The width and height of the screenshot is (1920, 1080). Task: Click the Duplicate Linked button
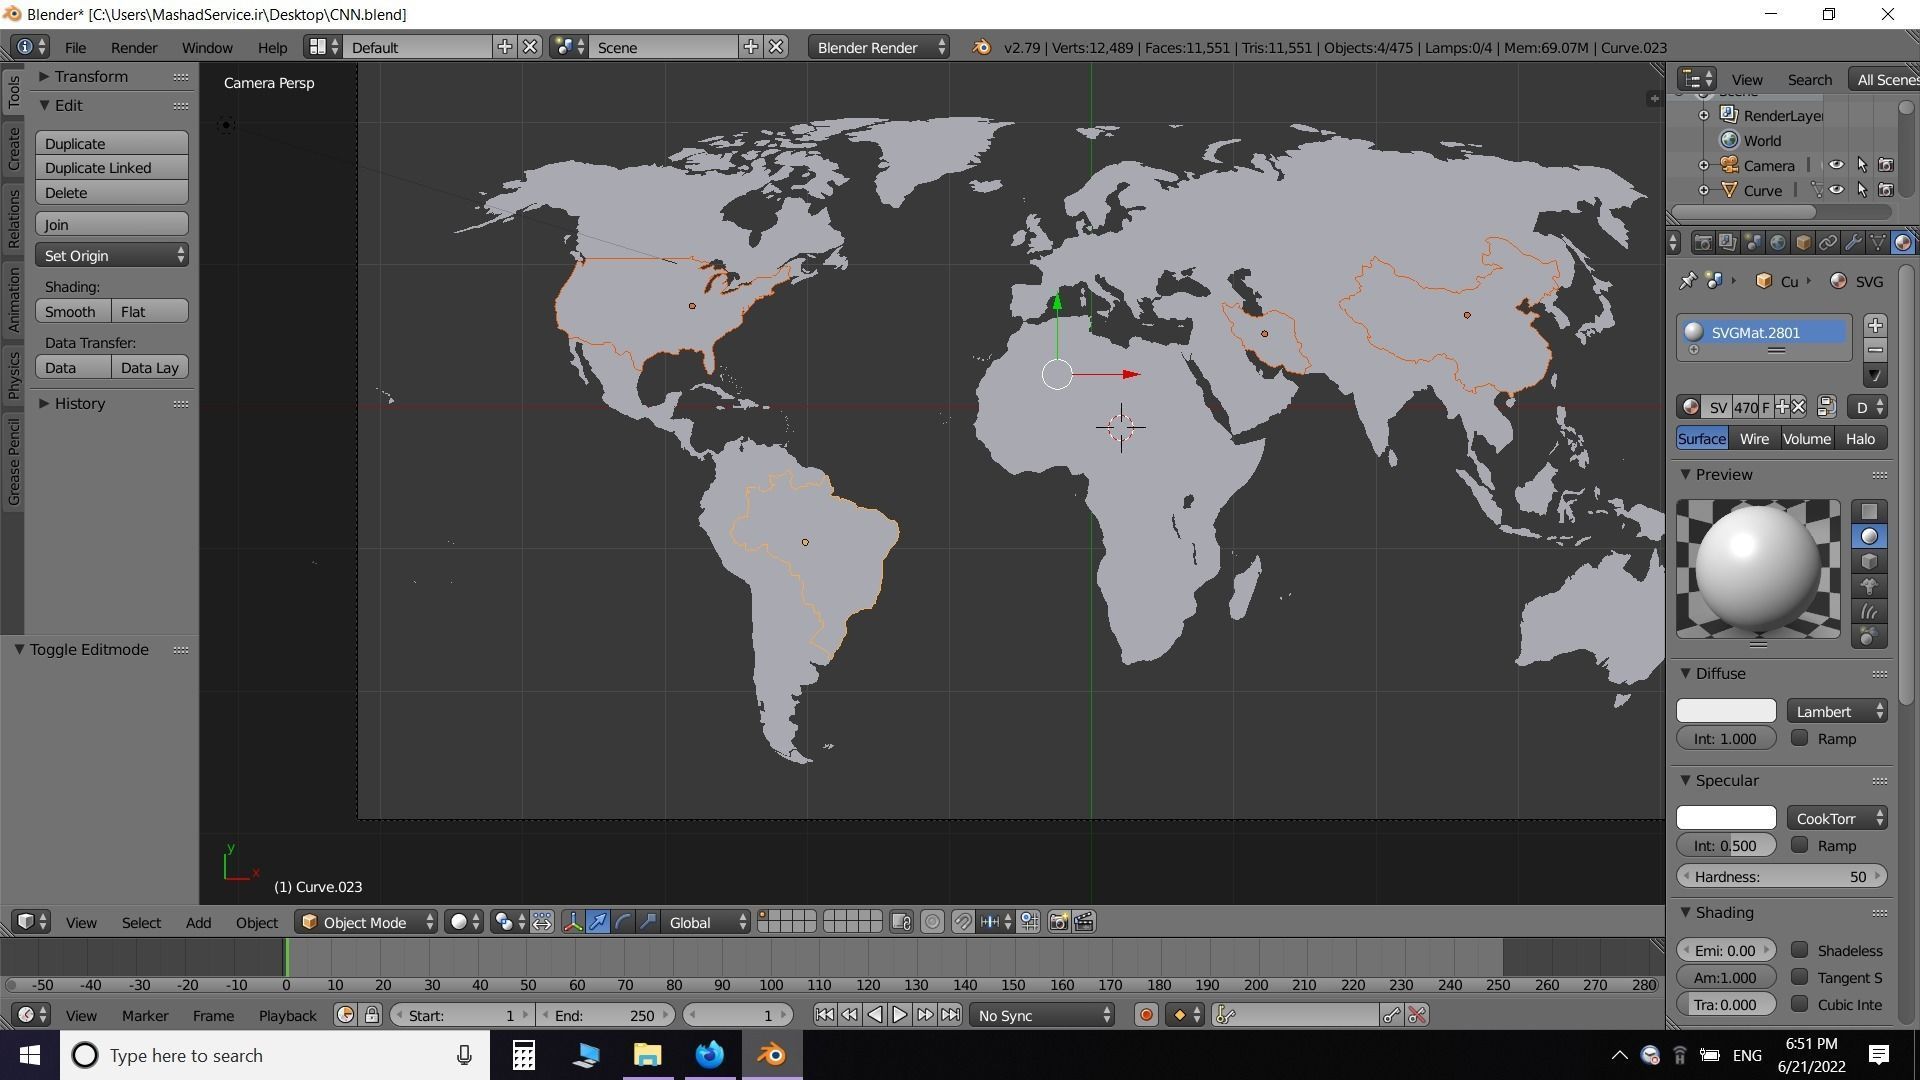112,168
